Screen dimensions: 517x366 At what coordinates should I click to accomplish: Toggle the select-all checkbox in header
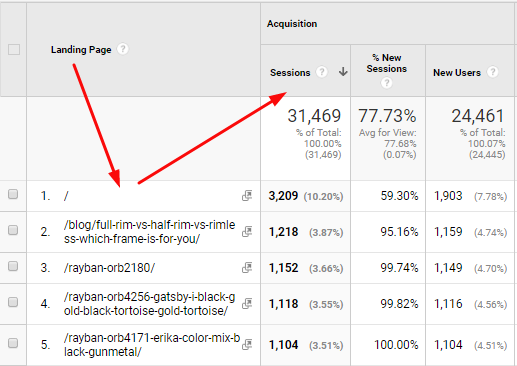pyautogui.click(x=14, y=50)
